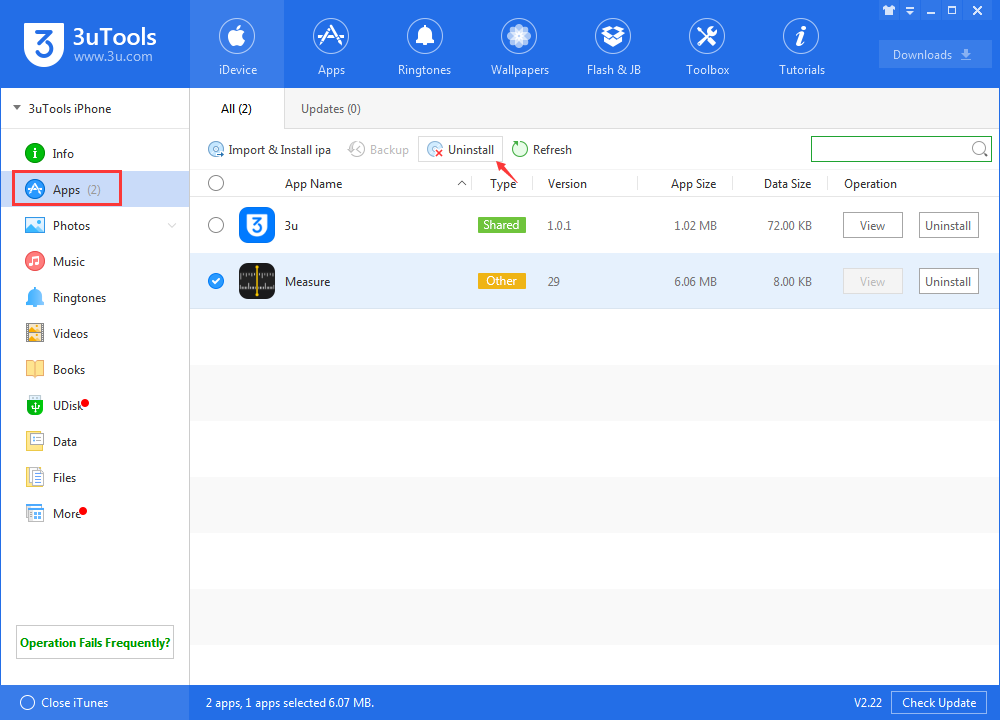Image resolution: width=1000 pixels, height=720 pixels.
Task: Click the 3u app icon
Action: click(x=257, y=225)
